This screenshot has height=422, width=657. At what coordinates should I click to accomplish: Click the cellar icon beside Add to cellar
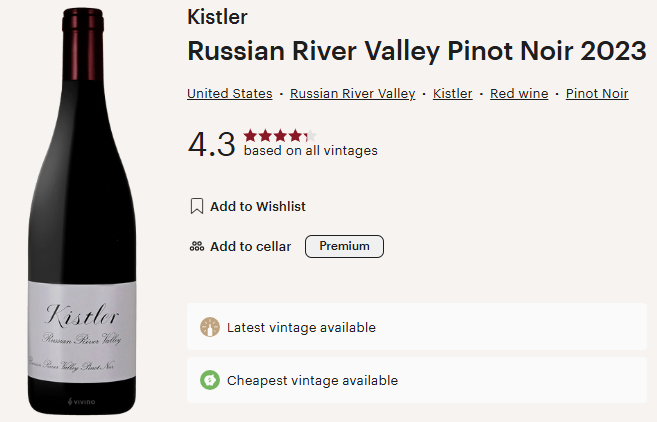point(197,247)
